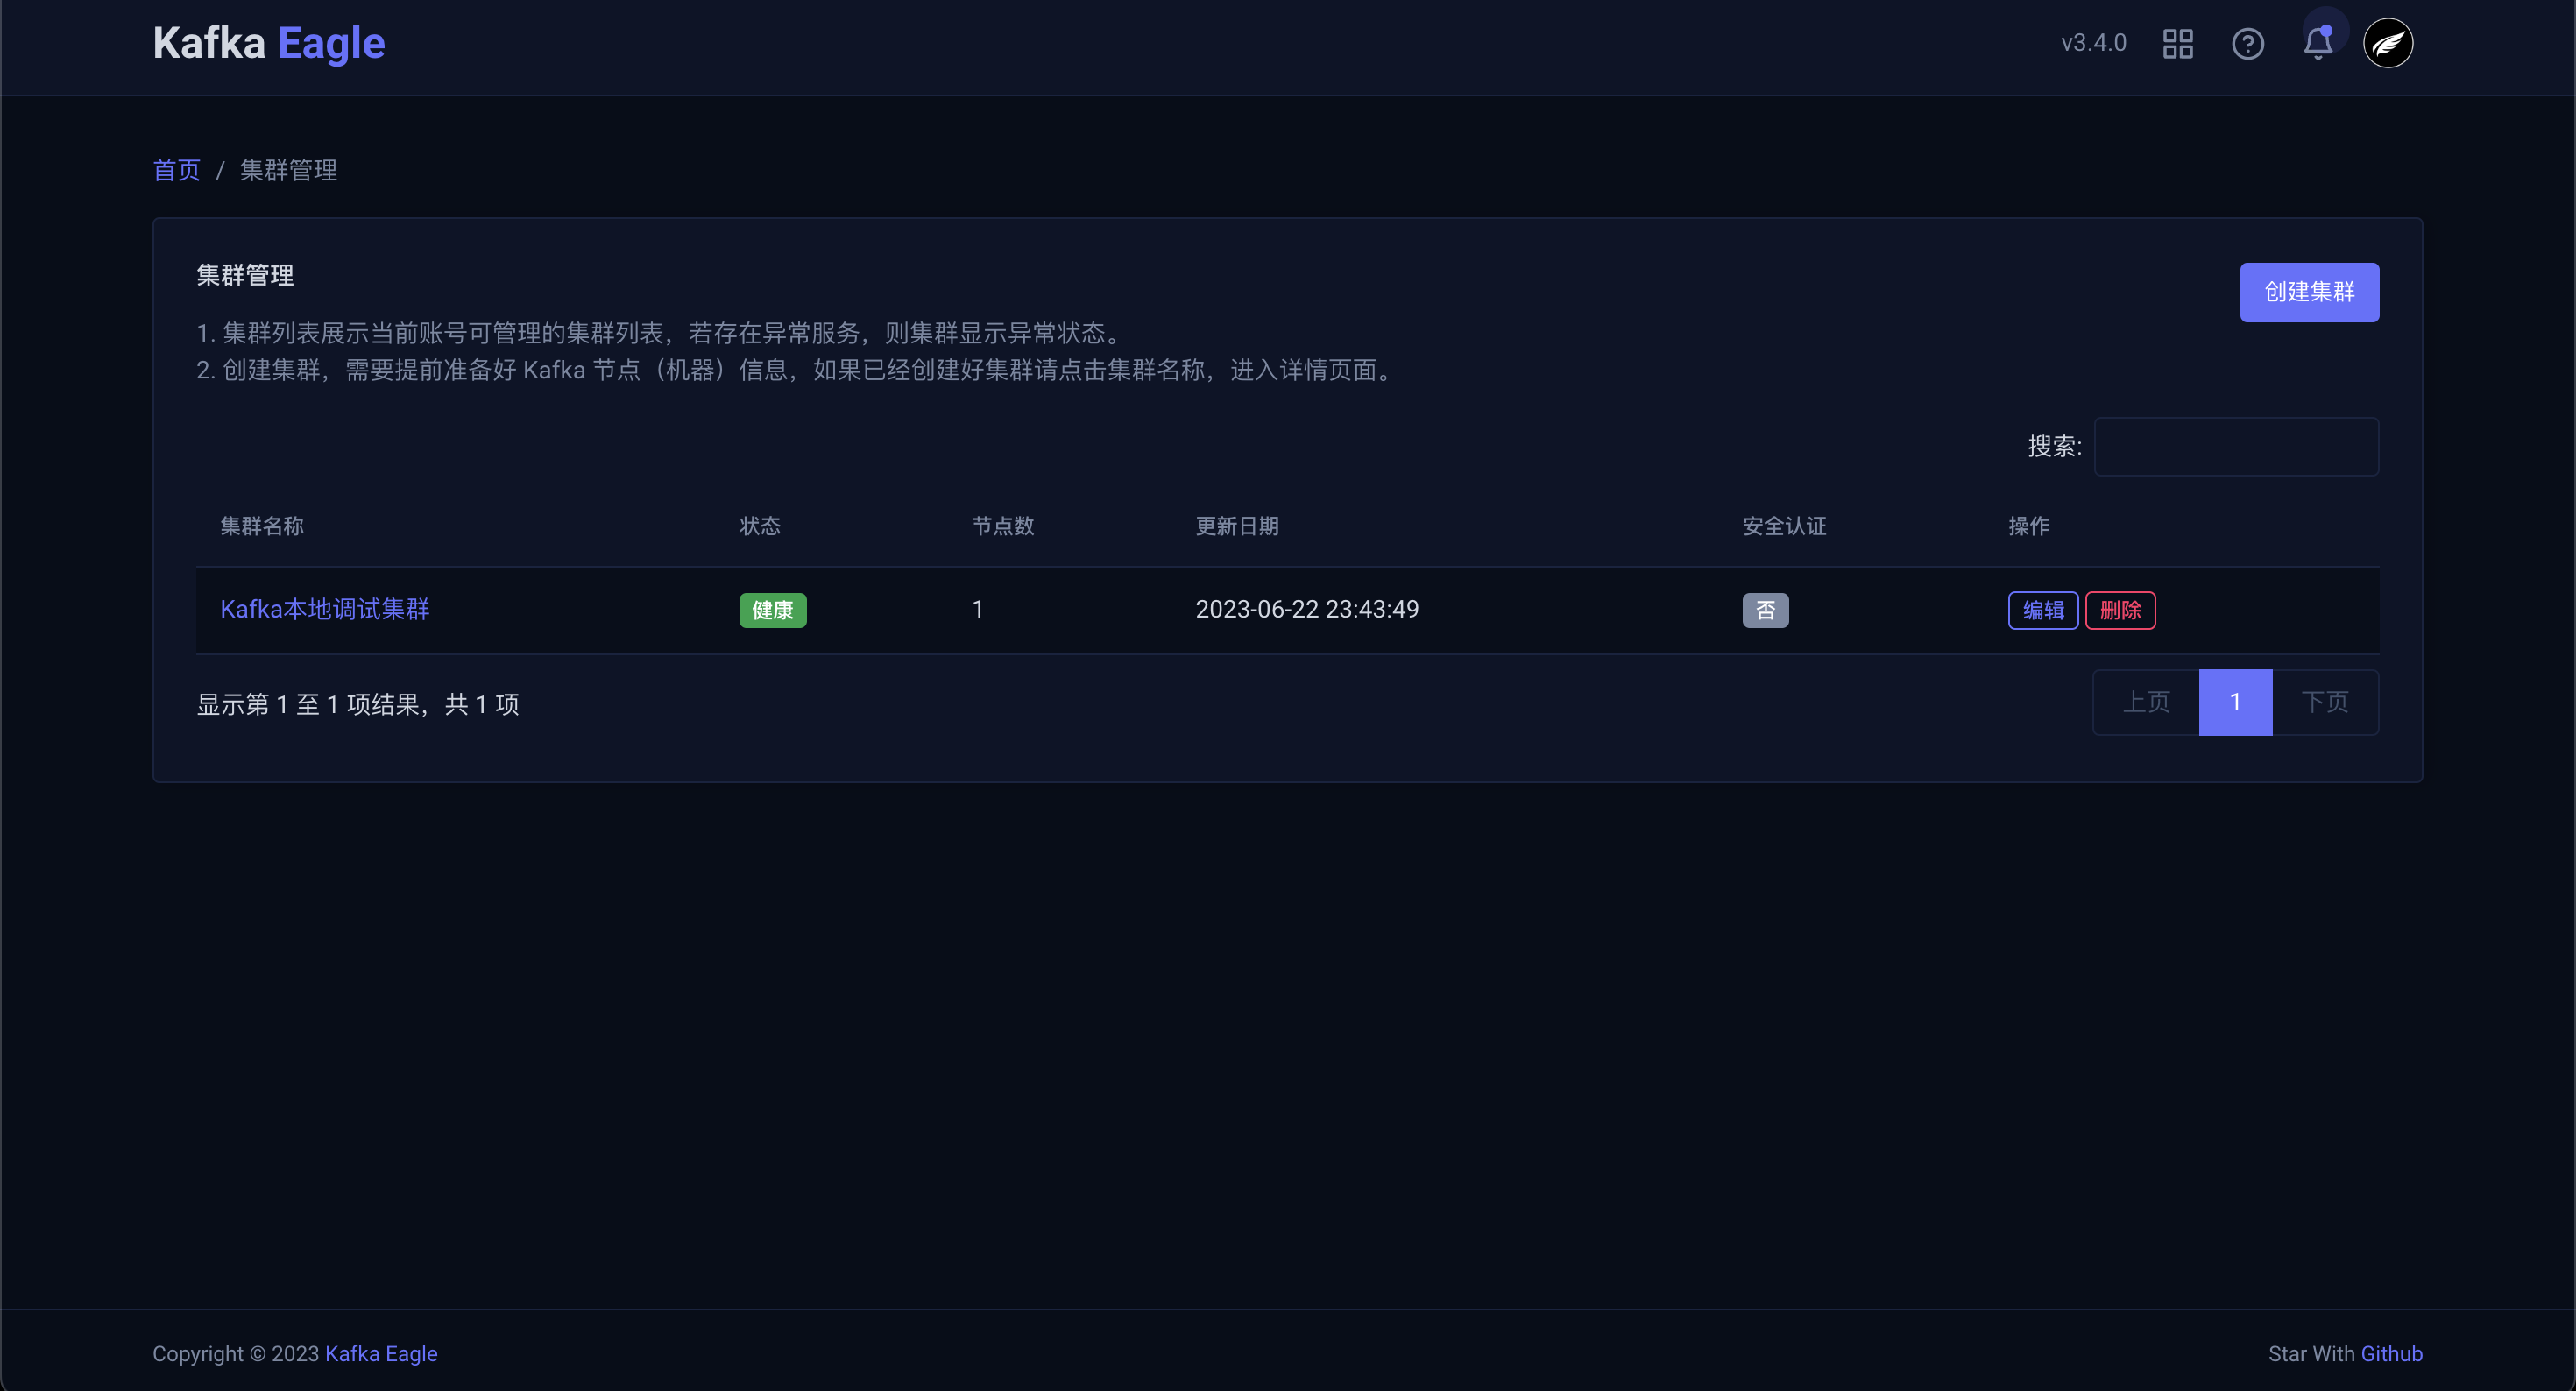The height and width of the screenshot is (1391, 2576).
Task: Sort table by 集群名称 column header
Action: pos(262,526)
